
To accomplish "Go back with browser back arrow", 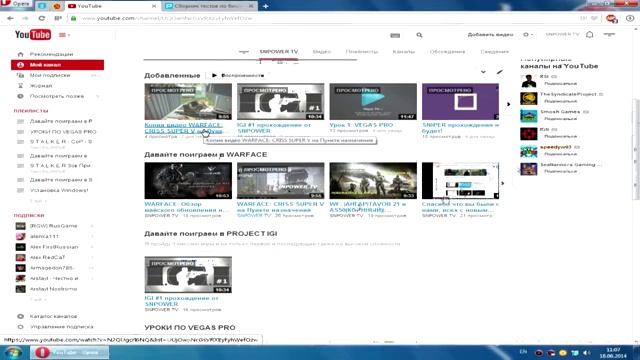I will pos(10,18).
